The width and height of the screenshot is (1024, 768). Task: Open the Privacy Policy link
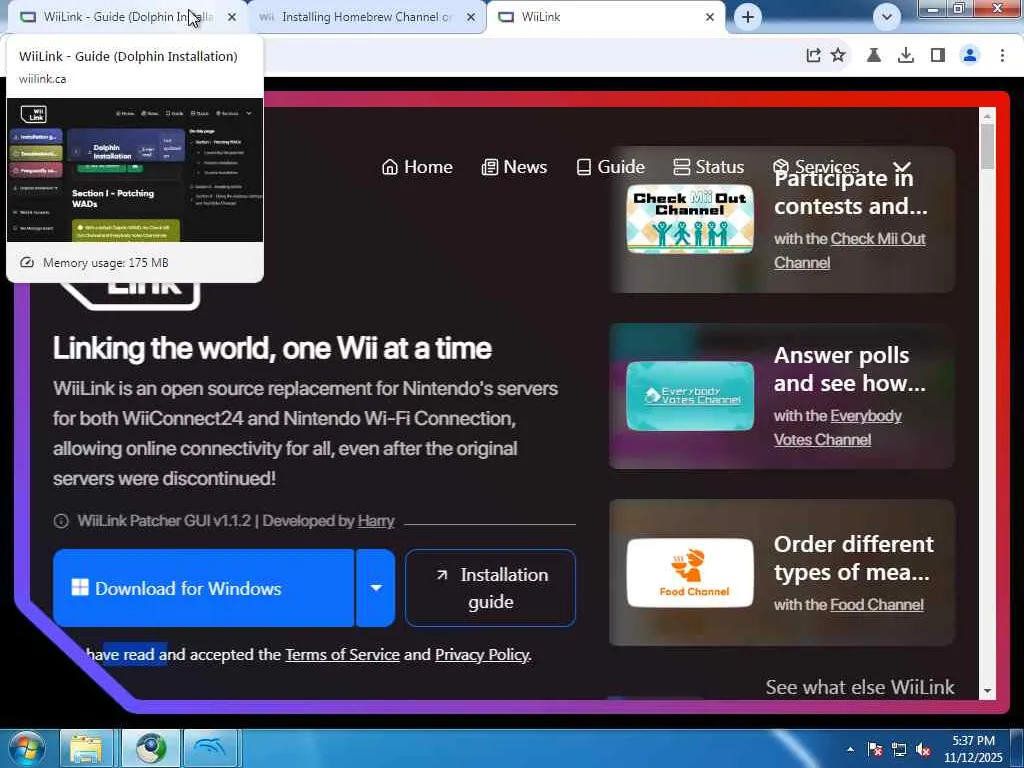pyautogui.click(x=482, y=654)
